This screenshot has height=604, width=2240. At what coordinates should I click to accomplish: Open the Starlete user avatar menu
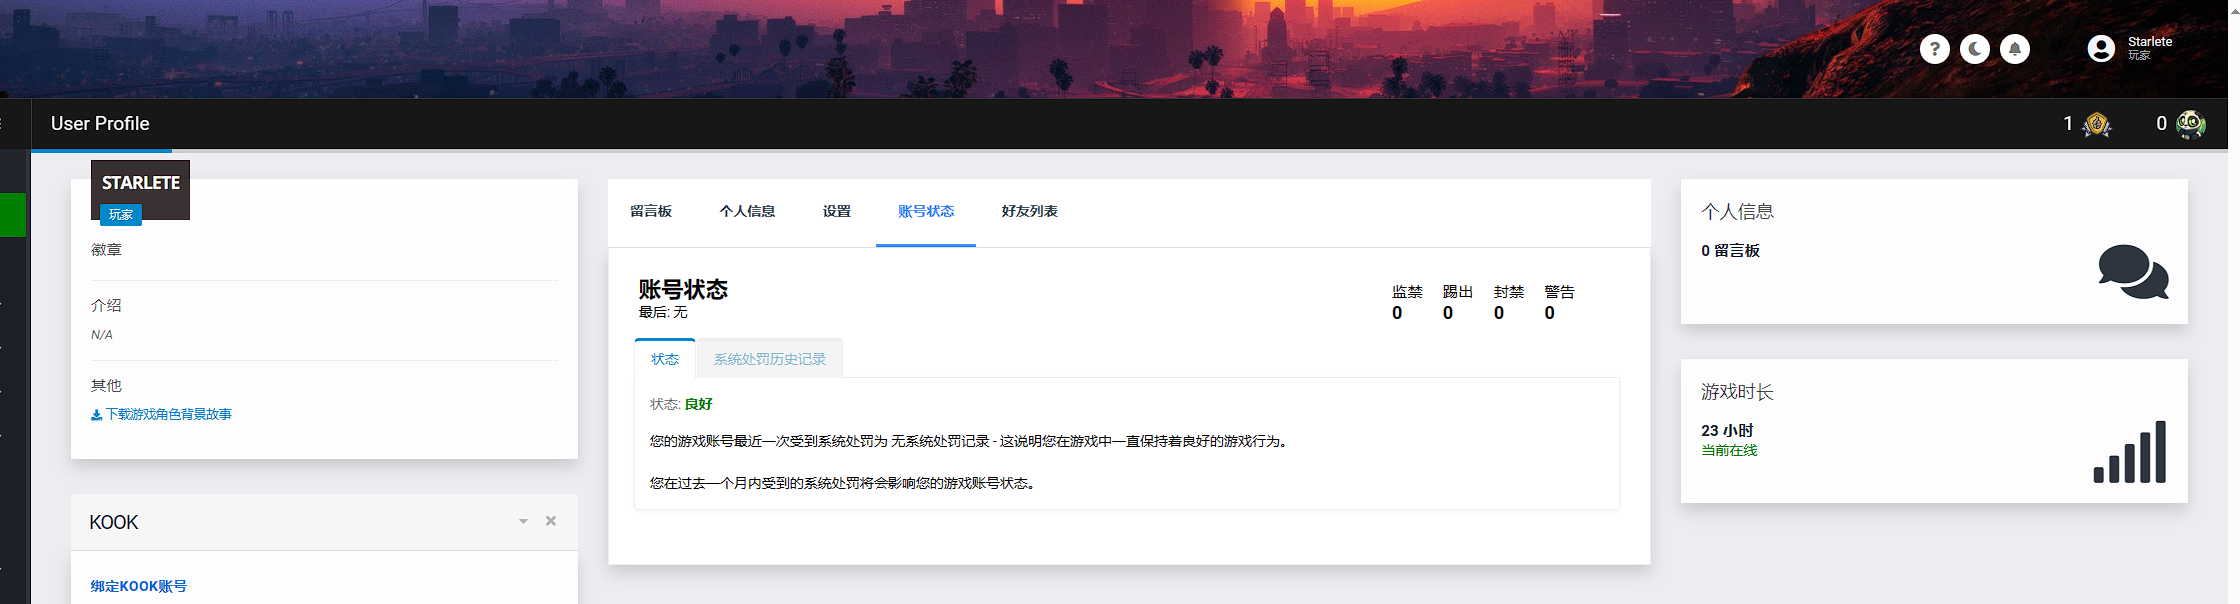tap(2101, 48)
